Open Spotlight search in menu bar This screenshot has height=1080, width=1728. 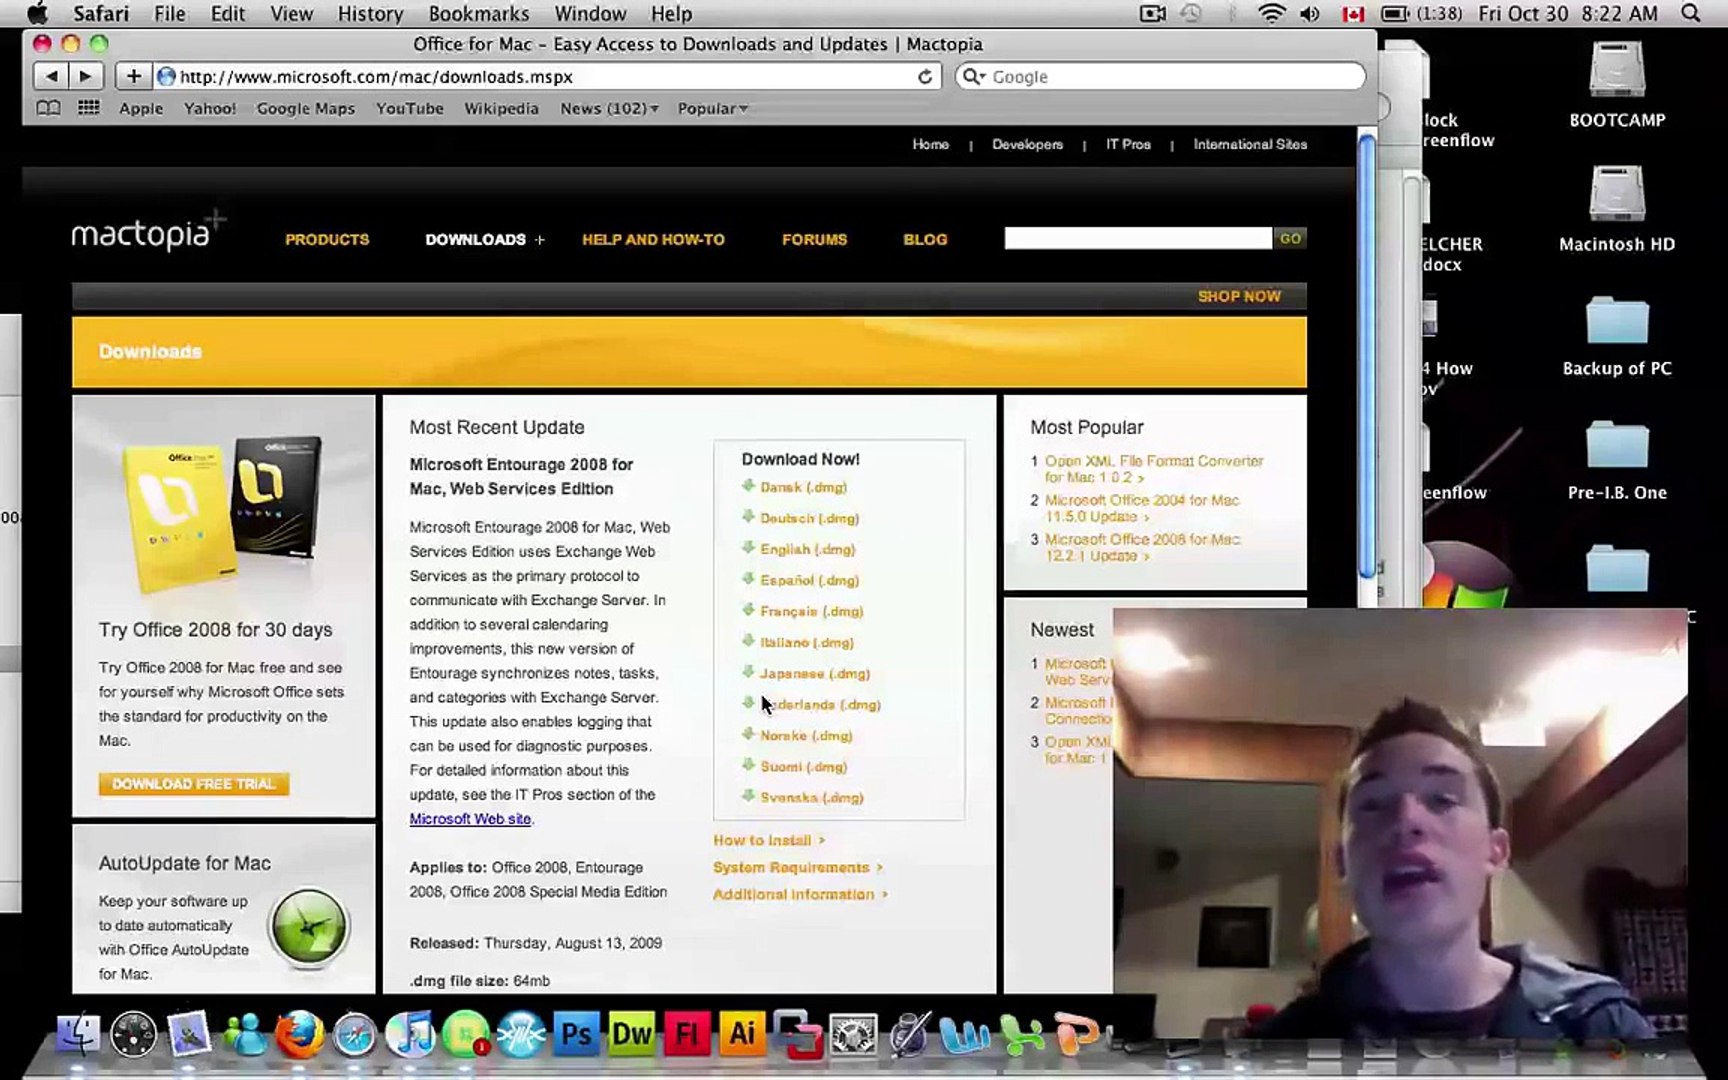click(x=1691, y=14)
